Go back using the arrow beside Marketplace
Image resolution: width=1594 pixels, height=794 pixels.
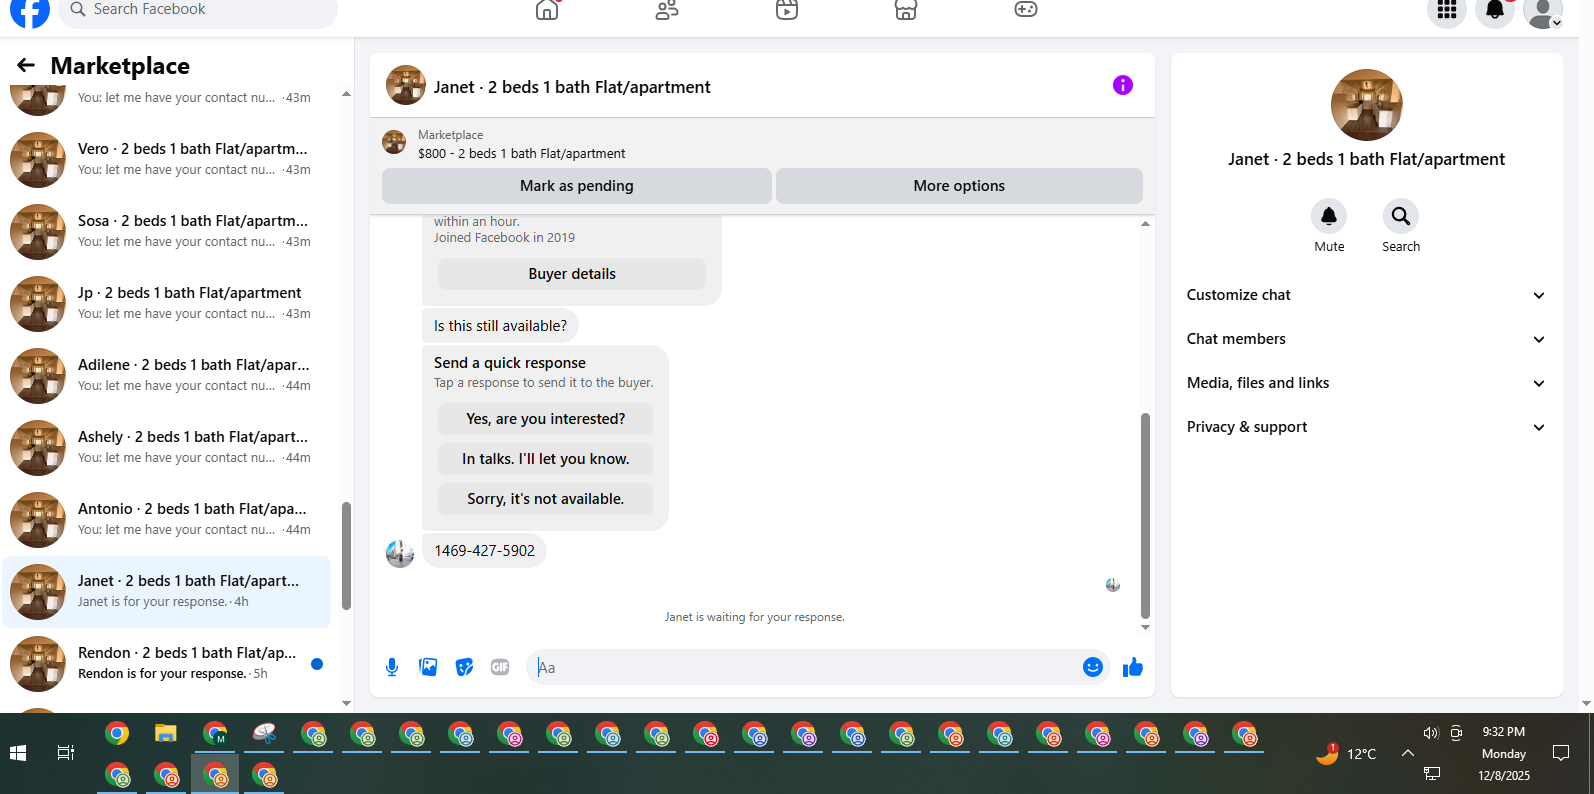point(26,66)
